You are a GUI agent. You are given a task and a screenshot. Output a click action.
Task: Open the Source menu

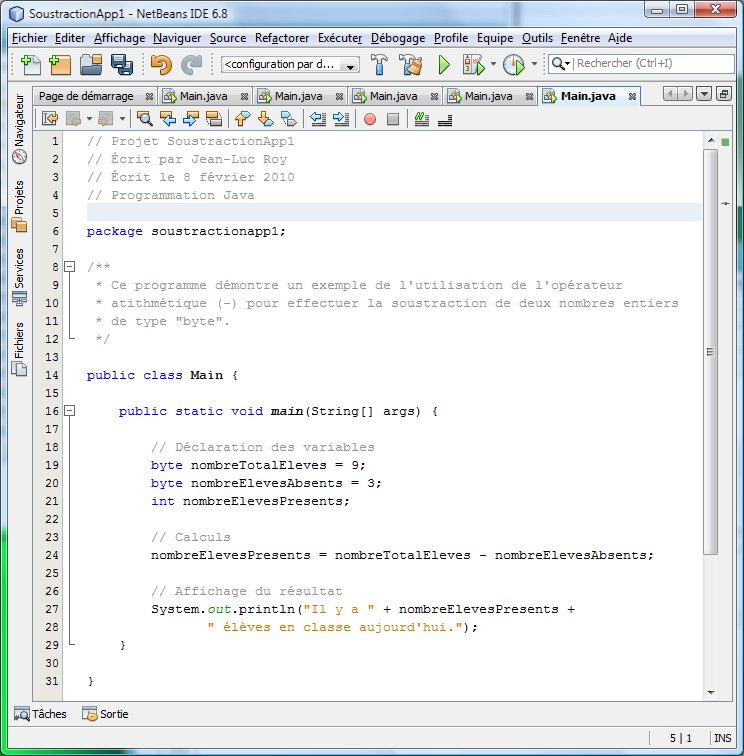(x=228, y=38)
